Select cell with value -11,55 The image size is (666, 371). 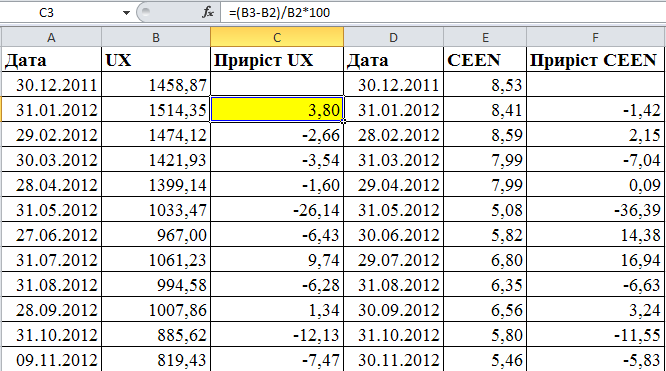(x=595, y=335)
